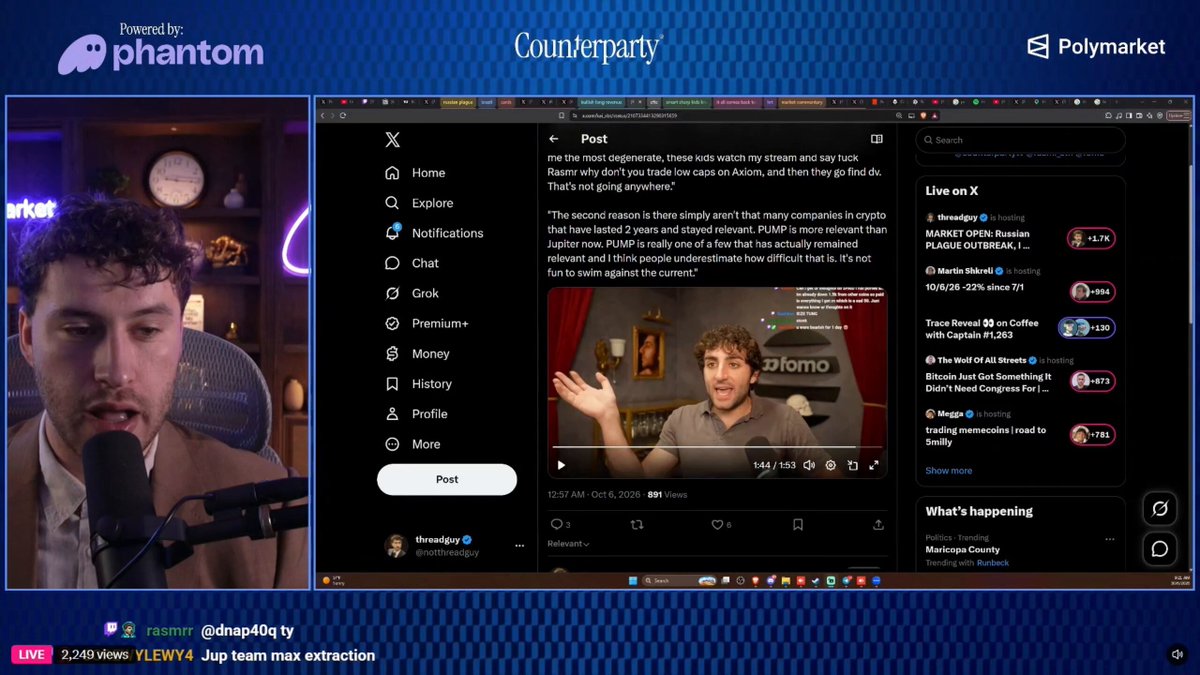Open the floating chat bubble button
1200x675 pixels.
click(x=1160, y=549)
